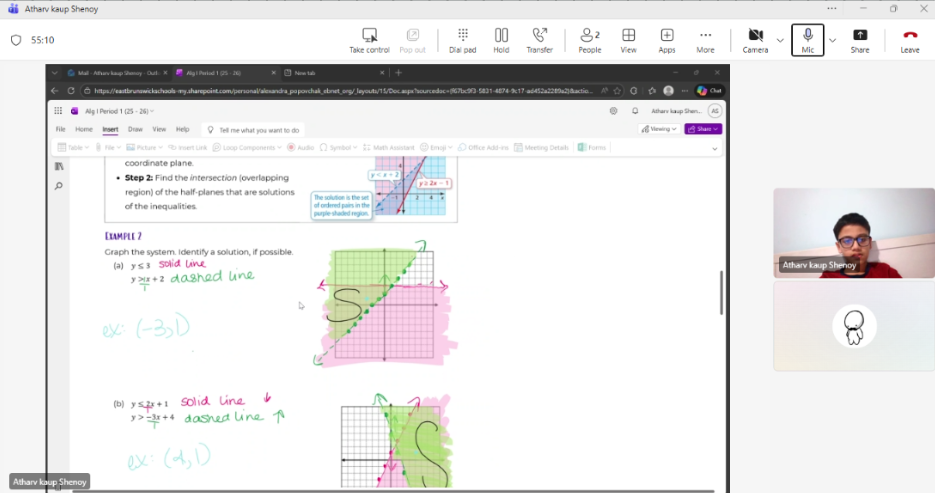Open the File menu in OneNote
This screenshot has height=493, width=935.
[x=61, y=129]
